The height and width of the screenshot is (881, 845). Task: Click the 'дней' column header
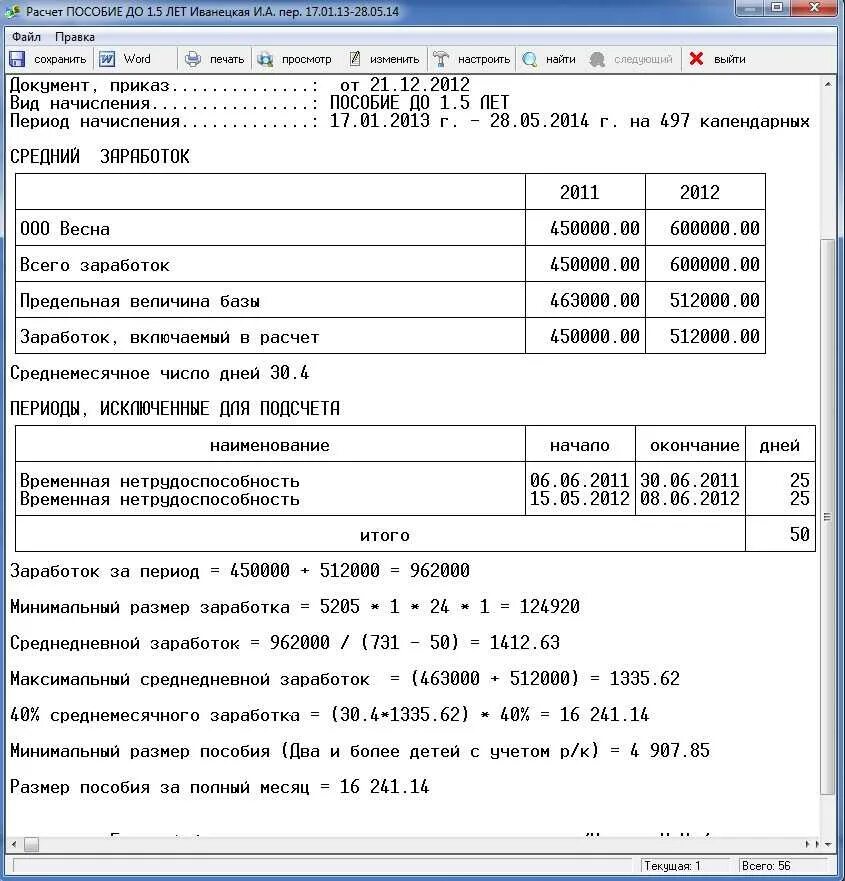[779, 446]
